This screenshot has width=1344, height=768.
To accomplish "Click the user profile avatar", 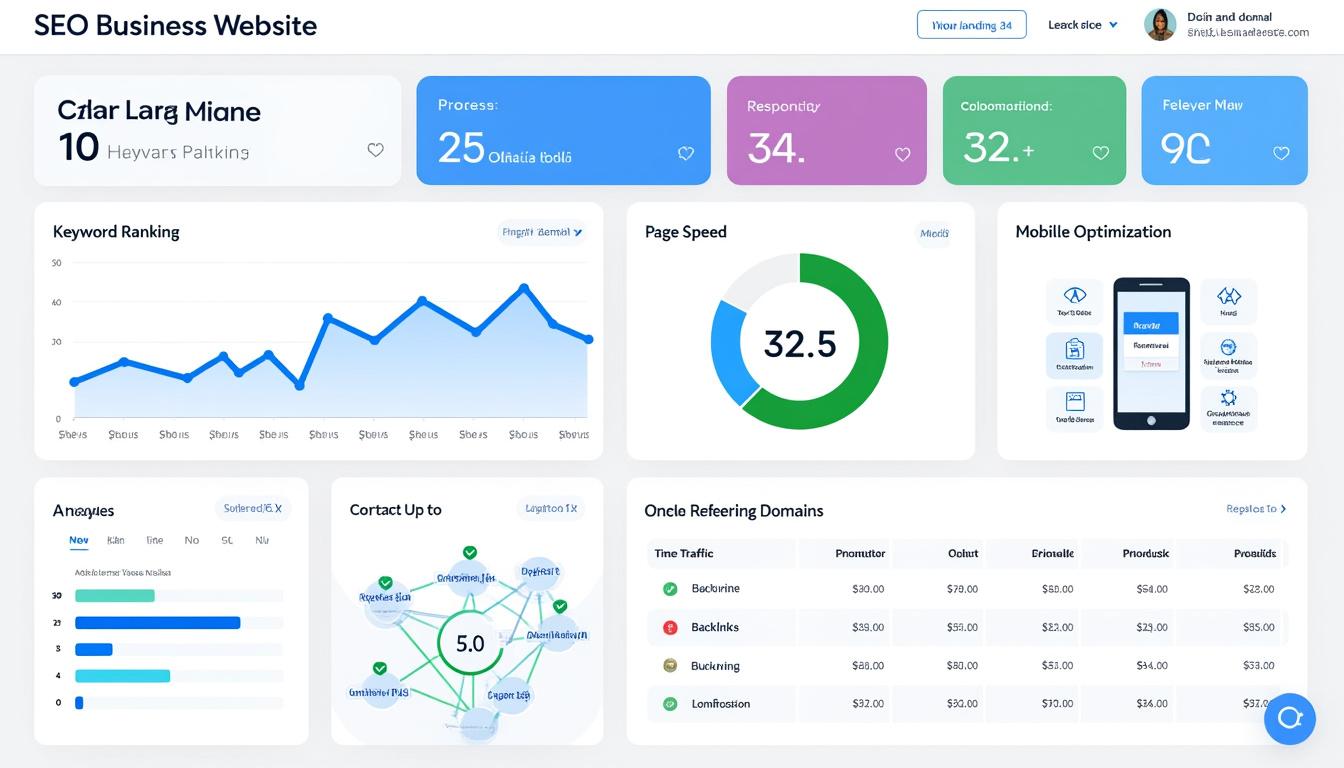I will point(1160,25).
